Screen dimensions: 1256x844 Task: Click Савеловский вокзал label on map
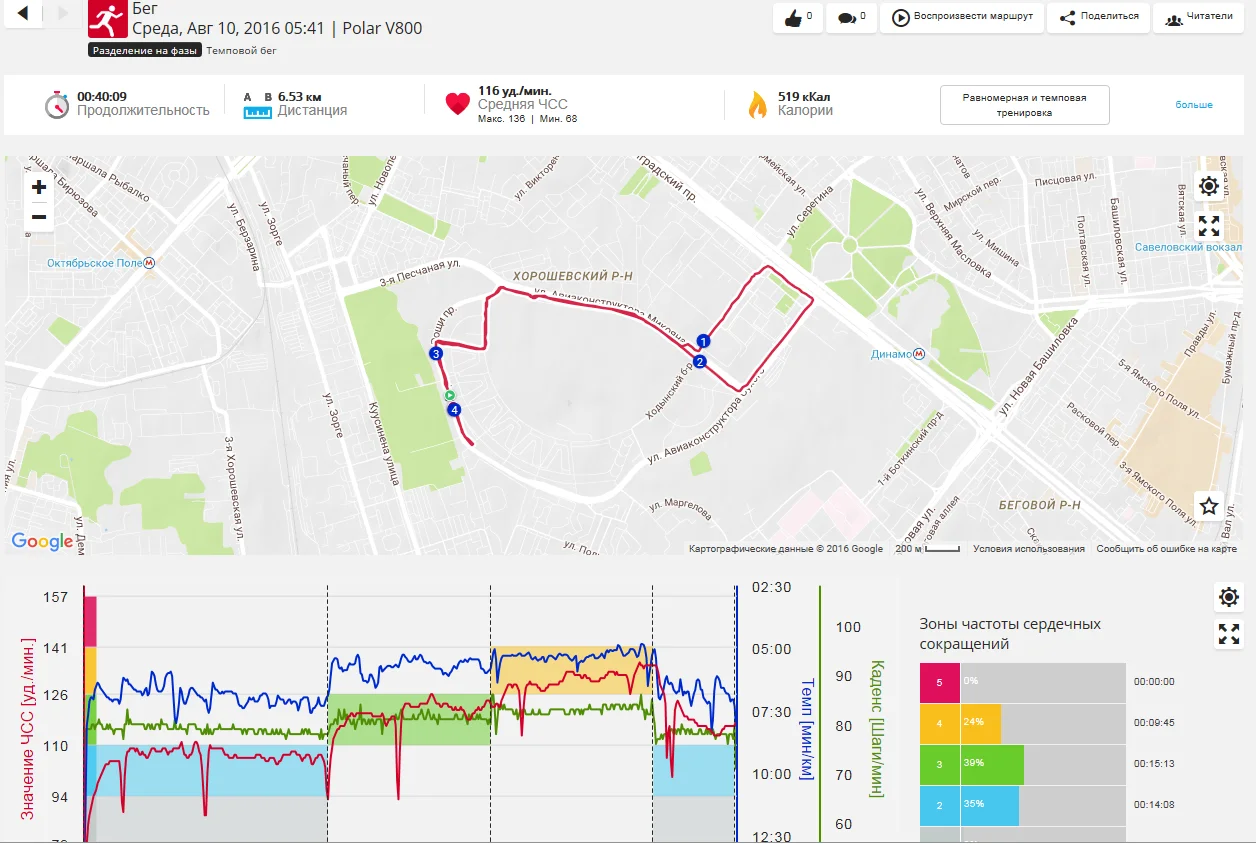(1190, 246)
